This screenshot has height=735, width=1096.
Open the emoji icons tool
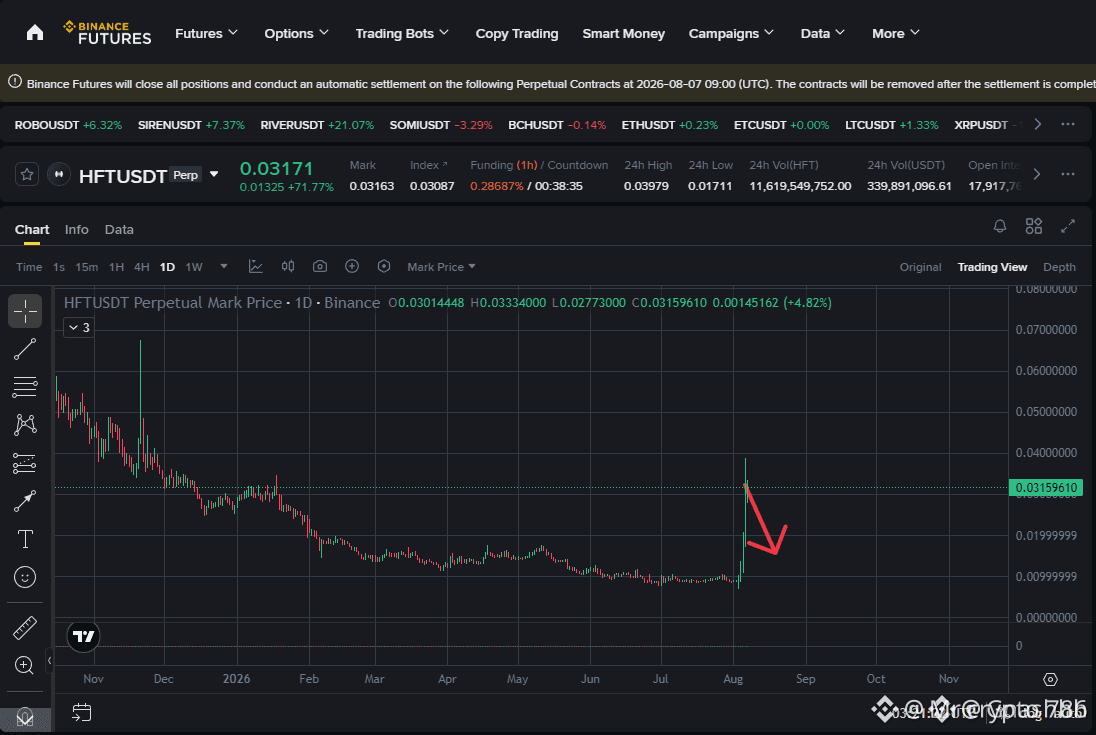coord(25,576)
